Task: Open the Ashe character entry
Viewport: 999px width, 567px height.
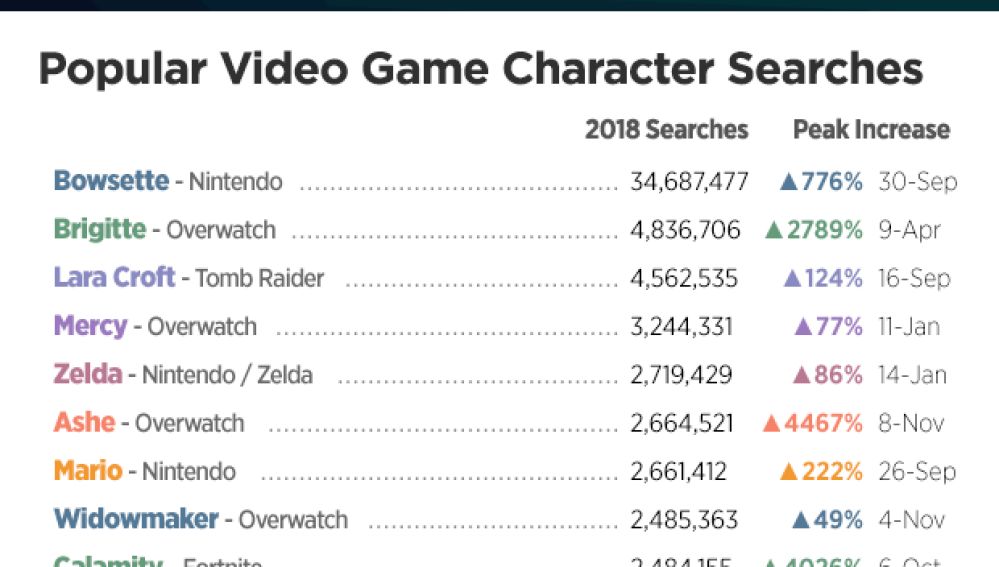Action: [84, 422]
